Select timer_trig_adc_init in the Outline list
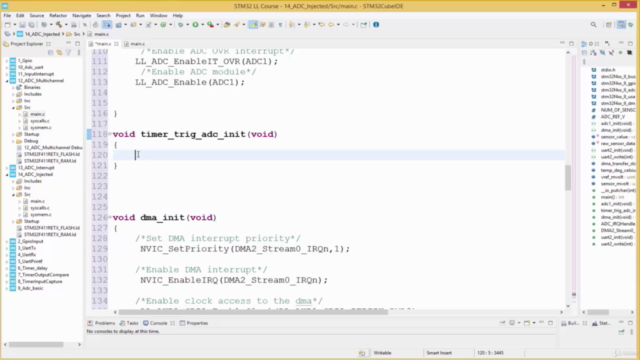Image resolution: width=640 pixels, height=360 pixels. click(617, 211)
